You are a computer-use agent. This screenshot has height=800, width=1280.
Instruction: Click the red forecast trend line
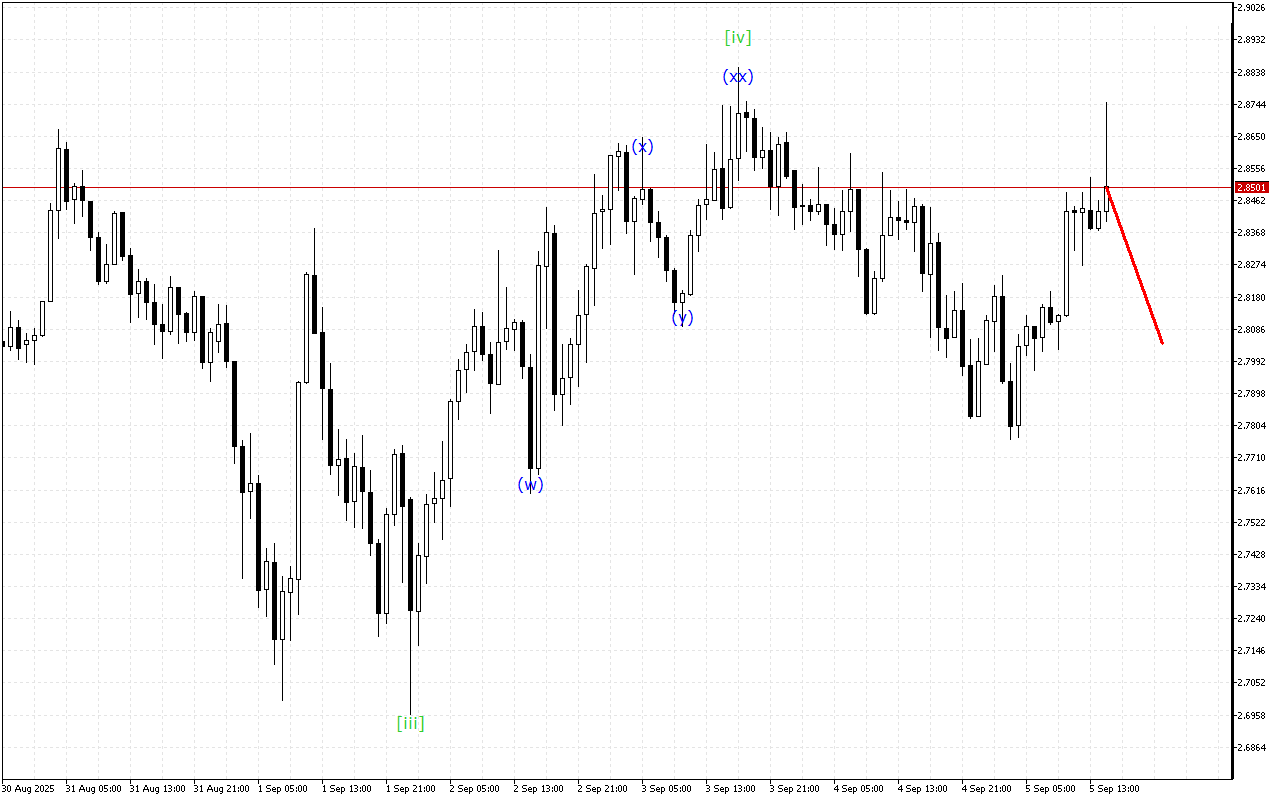click(x=1134, y=266)
